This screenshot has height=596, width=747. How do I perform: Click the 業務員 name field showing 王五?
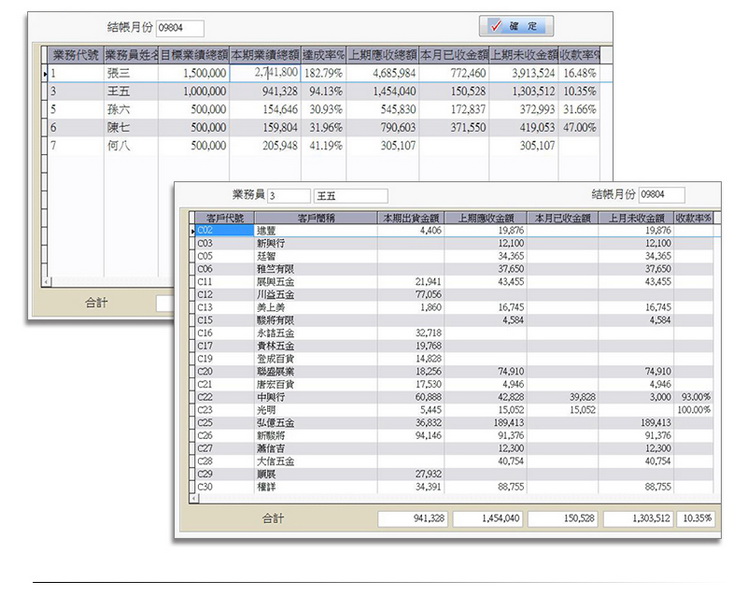coord(350,196)
